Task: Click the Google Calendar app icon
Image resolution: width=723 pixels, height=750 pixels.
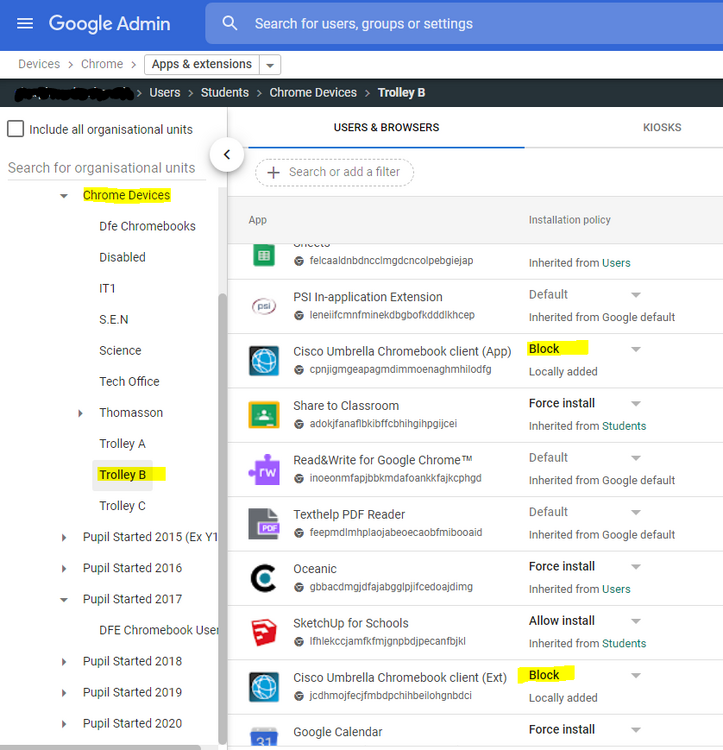Action: pyautogui.click(x=264, y=737)
